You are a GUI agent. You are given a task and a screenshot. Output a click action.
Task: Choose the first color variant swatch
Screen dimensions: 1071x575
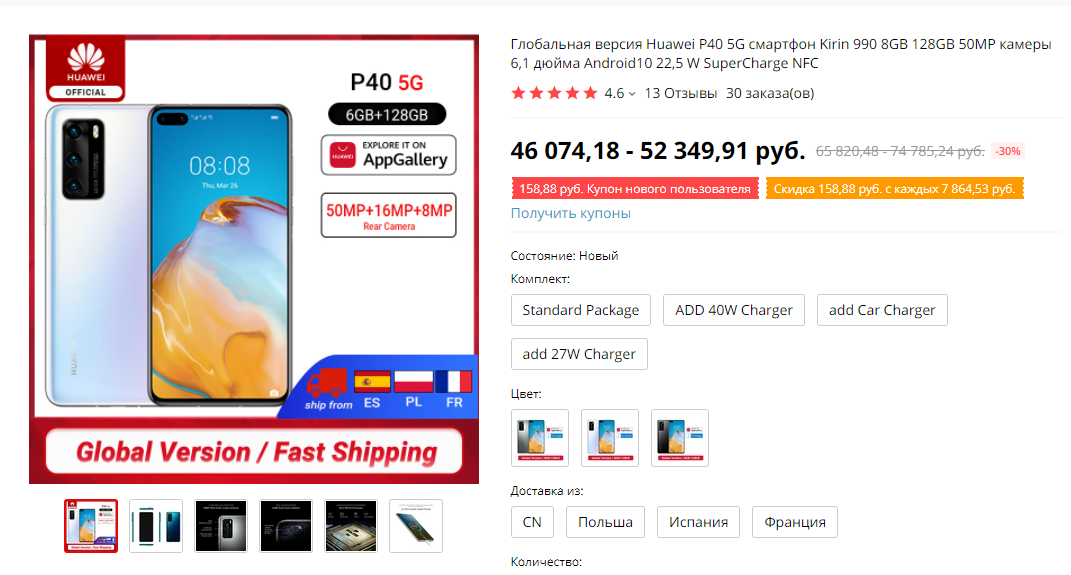[540, 438]
